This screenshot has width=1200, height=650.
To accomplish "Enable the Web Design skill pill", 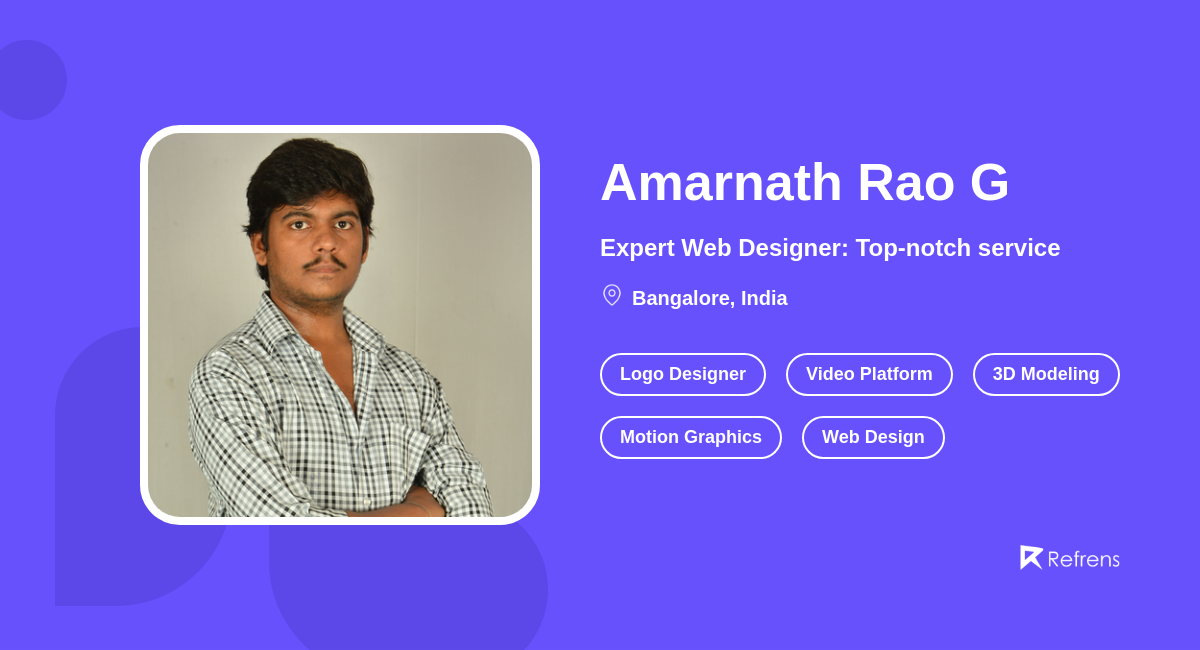I will pyautogui.click(x=873, y=437).
